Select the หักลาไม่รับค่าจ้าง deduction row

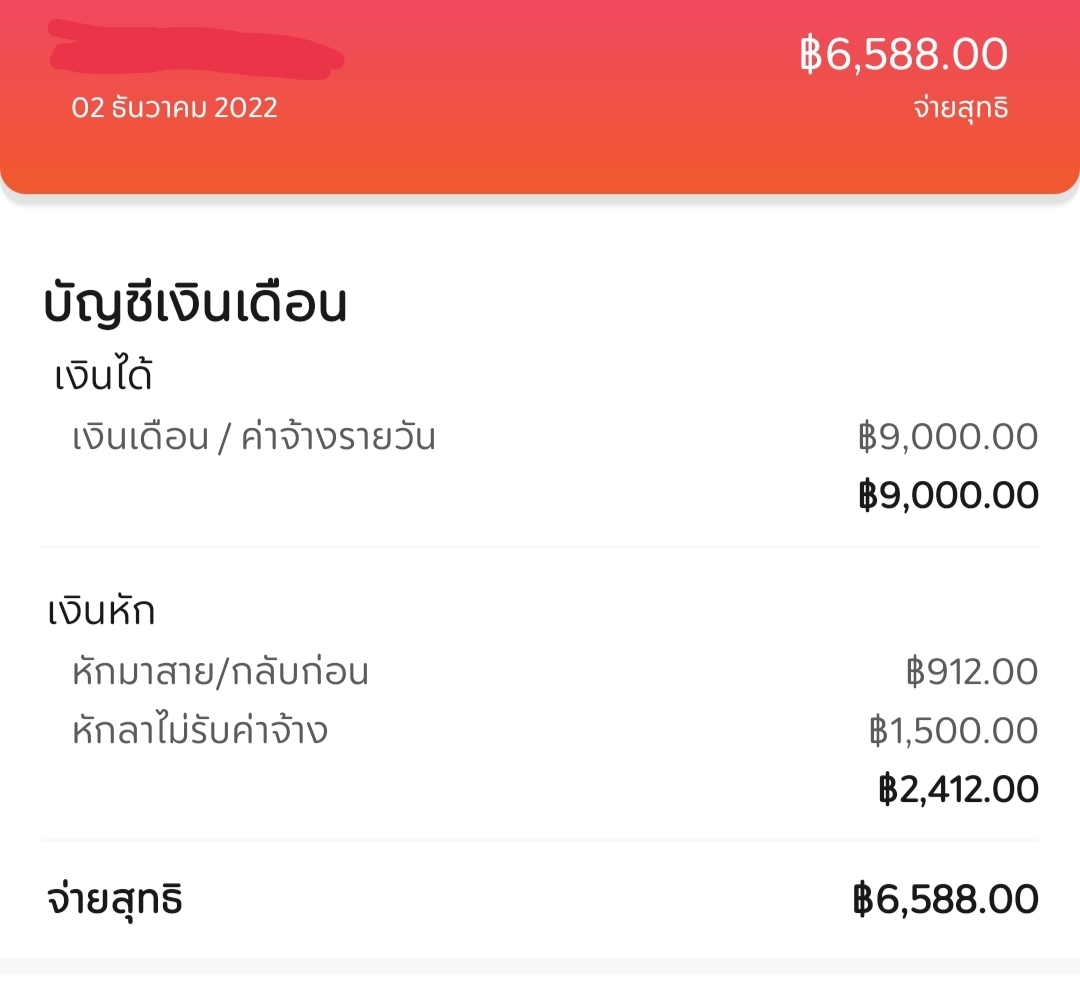539,730
